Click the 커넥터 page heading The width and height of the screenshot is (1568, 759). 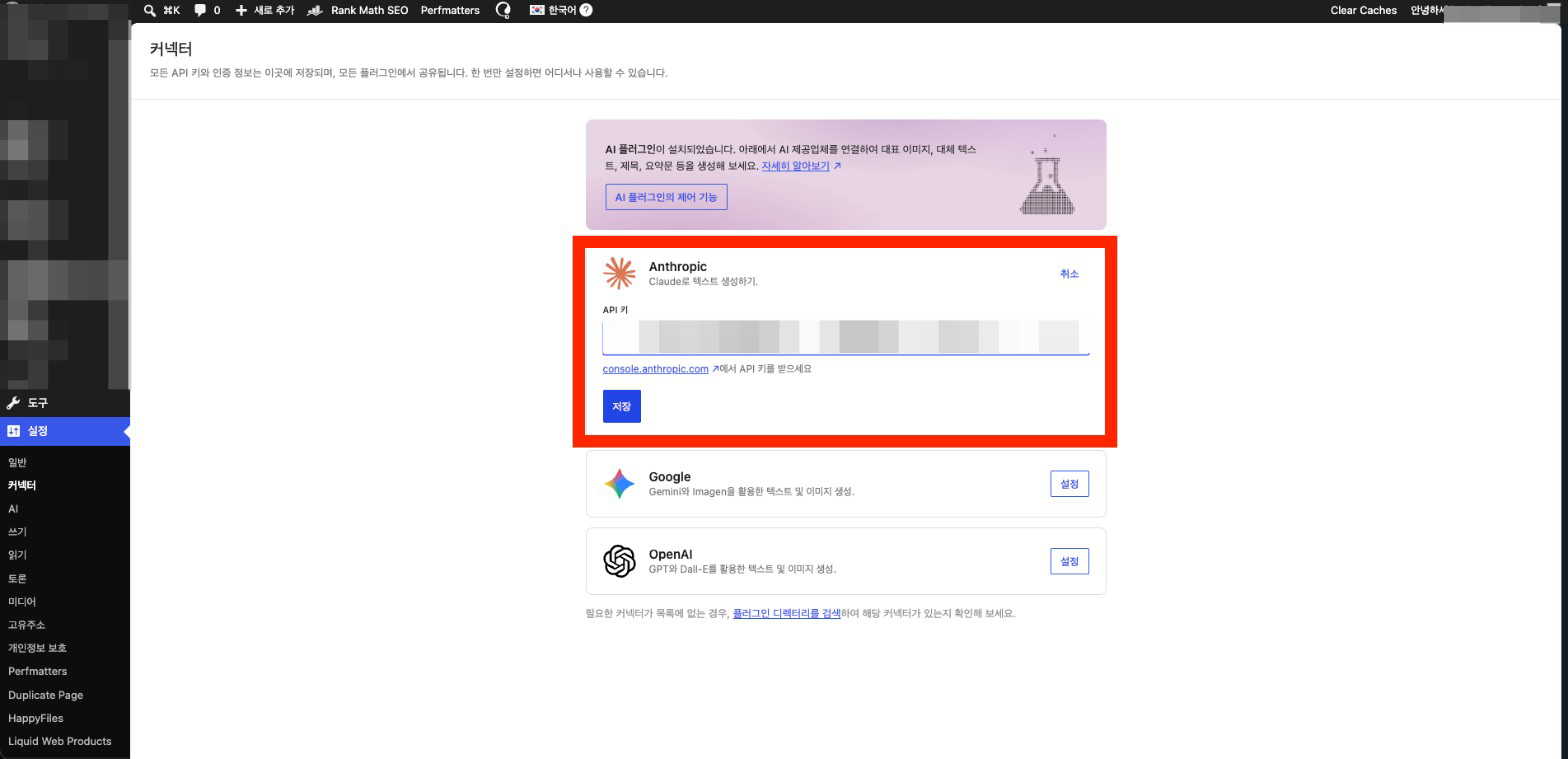click(170, 49)
